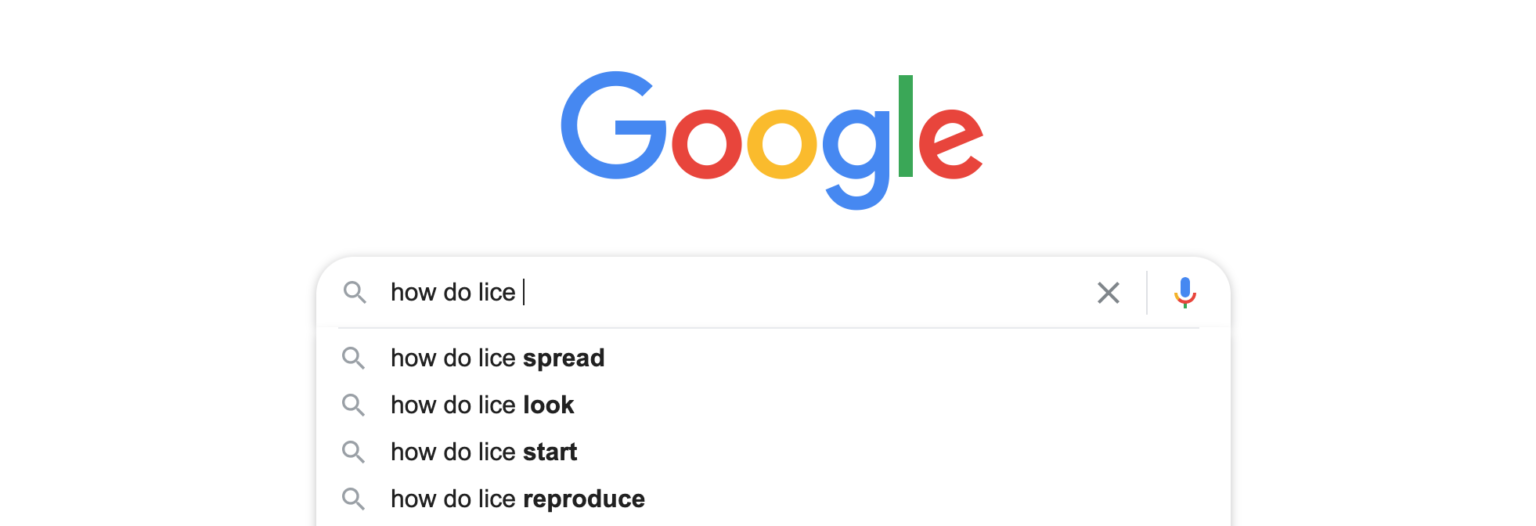1536x526 pixels.
Task: Click magnifier icon beside "how do lice look"
Action: coord(353,405)
